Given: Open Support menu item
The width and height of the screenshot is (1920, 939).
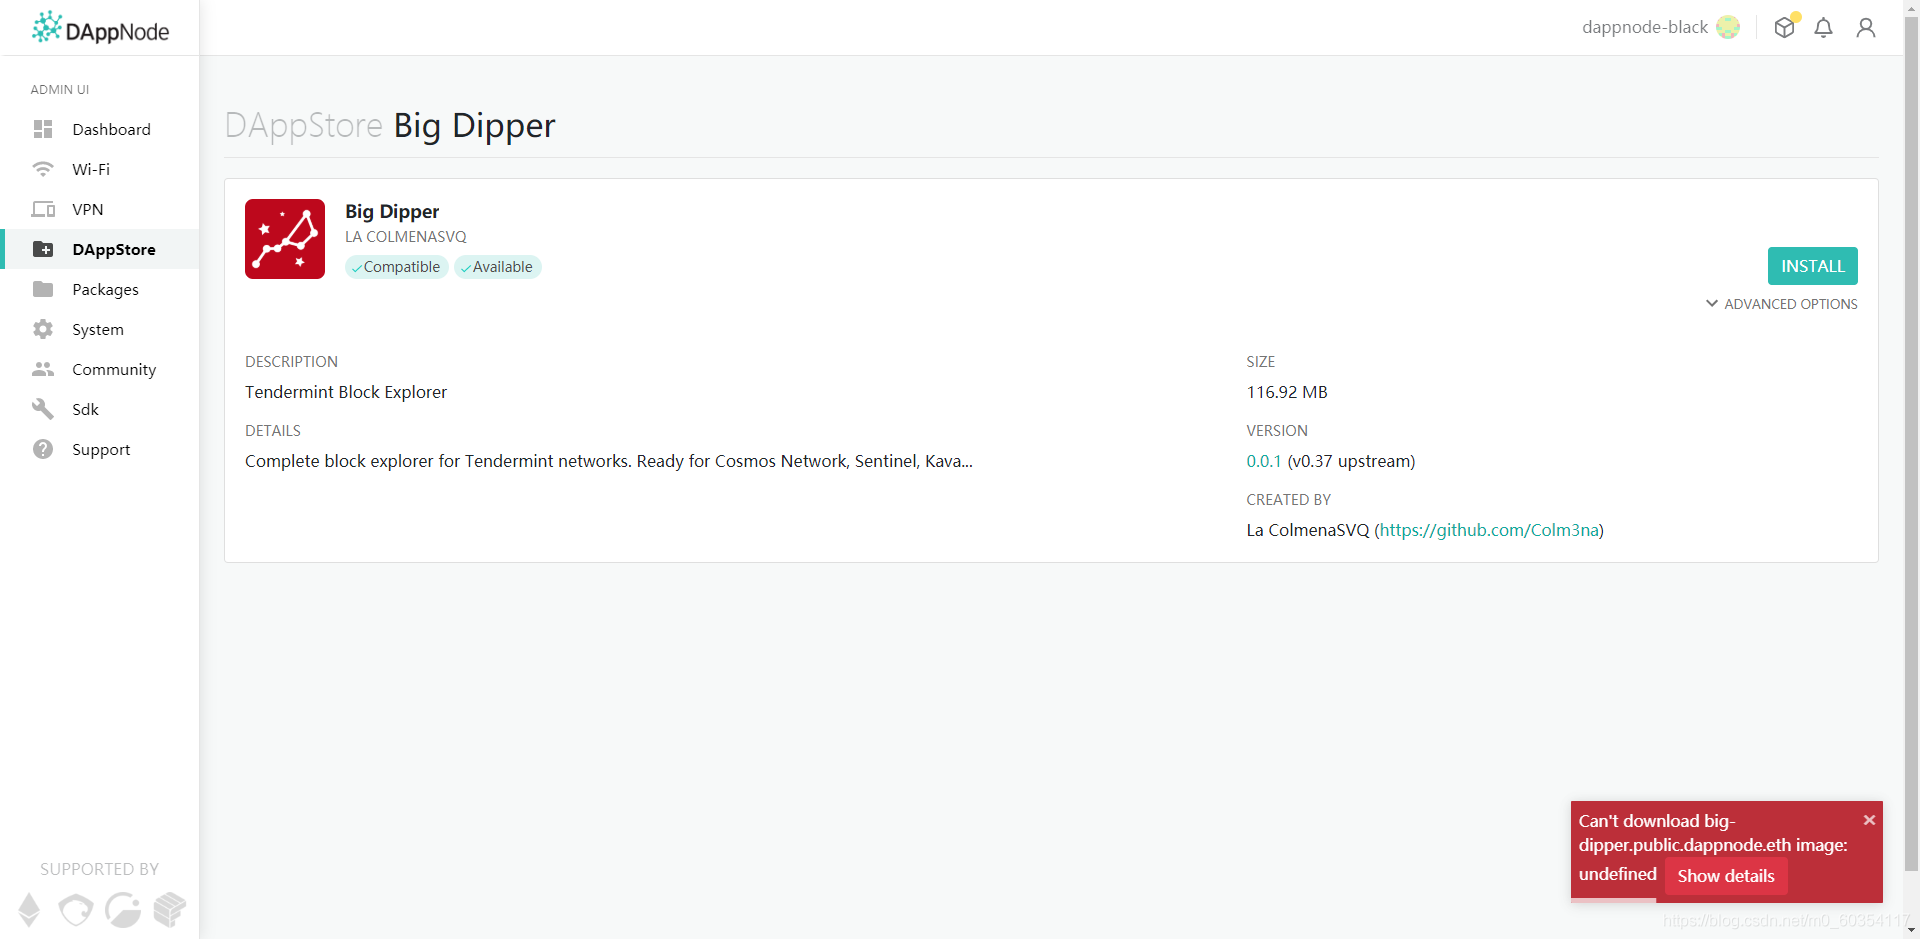Looking at the screenshot, I should point(100,449).
